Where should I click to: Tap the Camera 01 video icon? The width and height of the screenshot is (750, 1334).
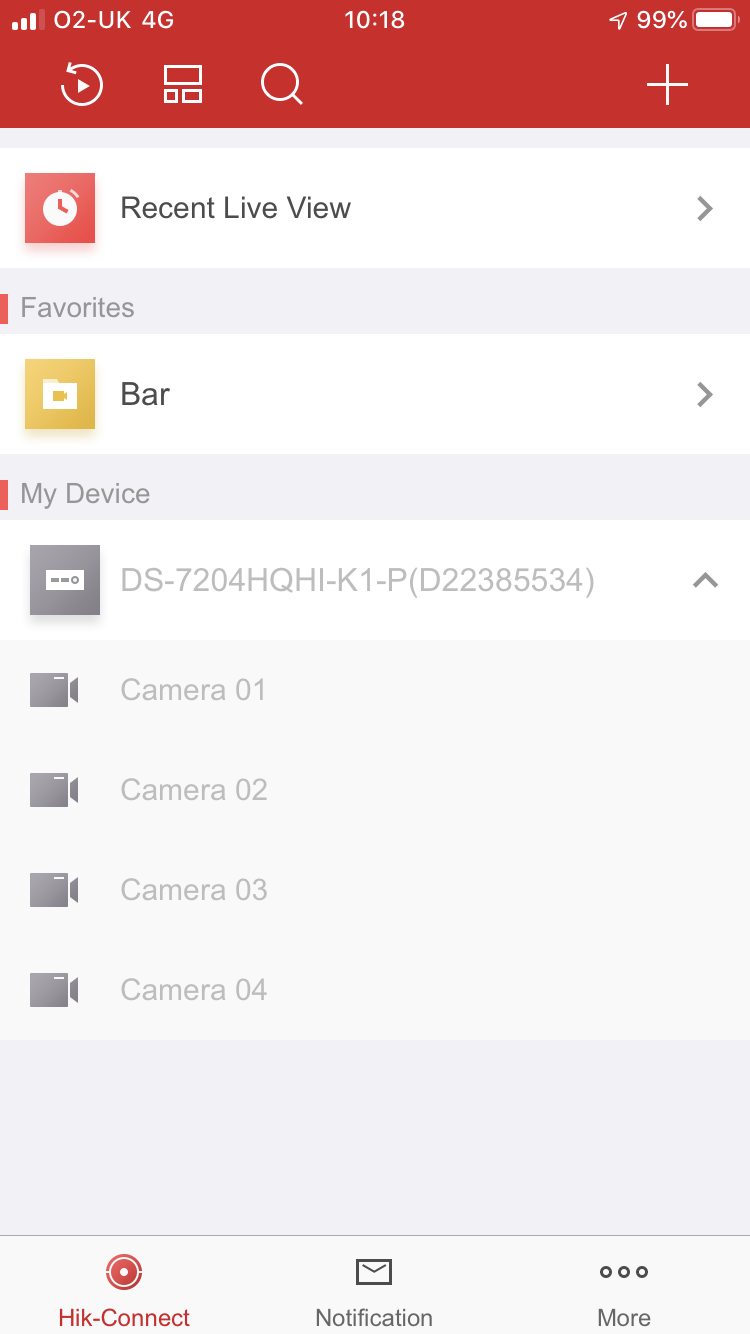tap(54, 690)
